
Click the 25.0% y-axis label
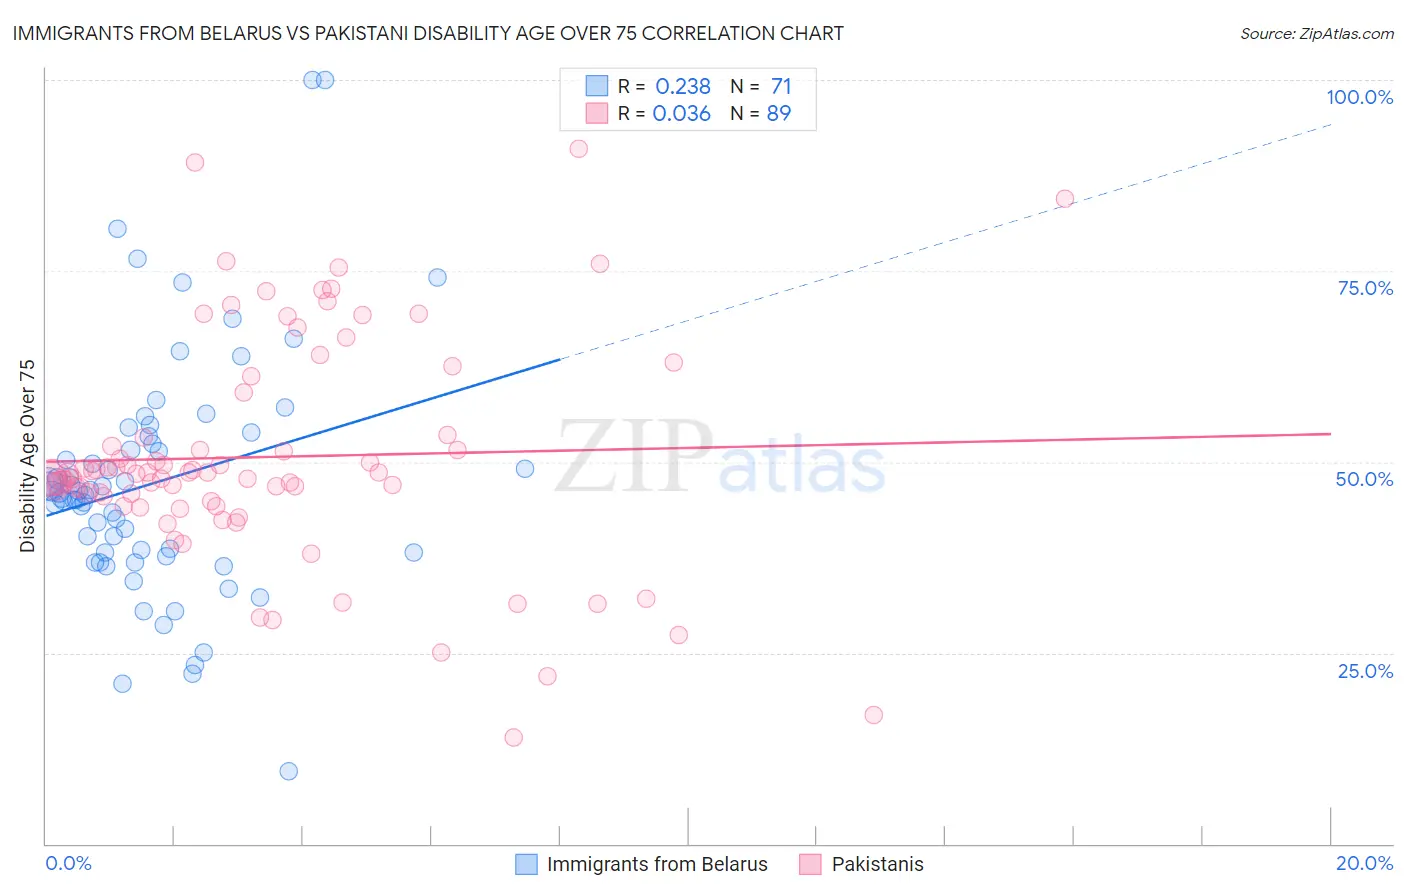coord(1365,671)
